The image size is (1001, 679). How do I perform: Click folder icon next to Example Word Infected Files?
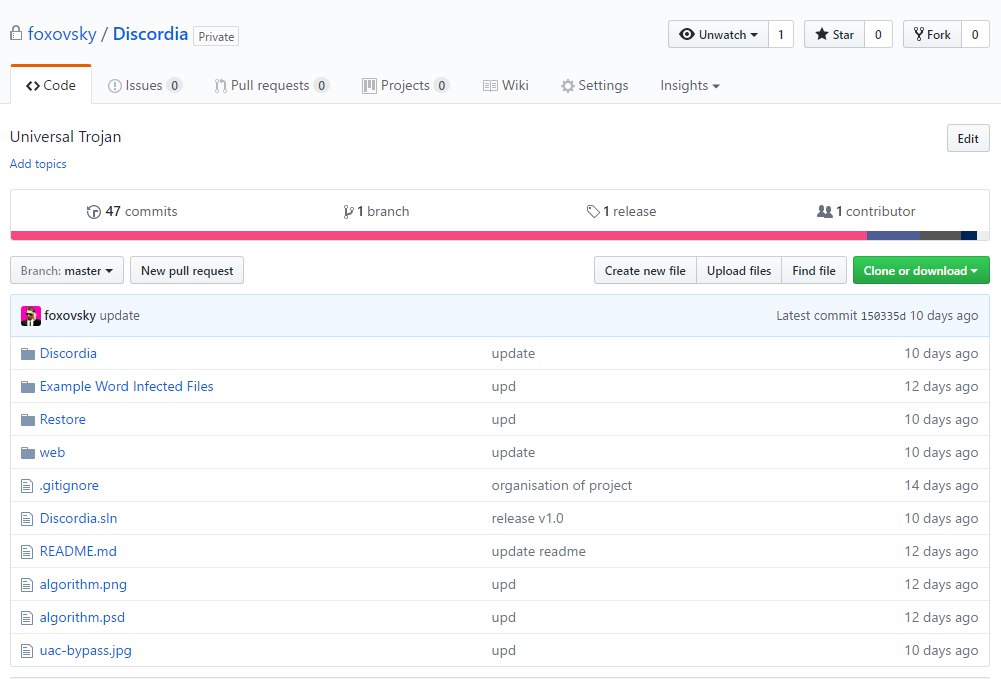coord(27,387)
